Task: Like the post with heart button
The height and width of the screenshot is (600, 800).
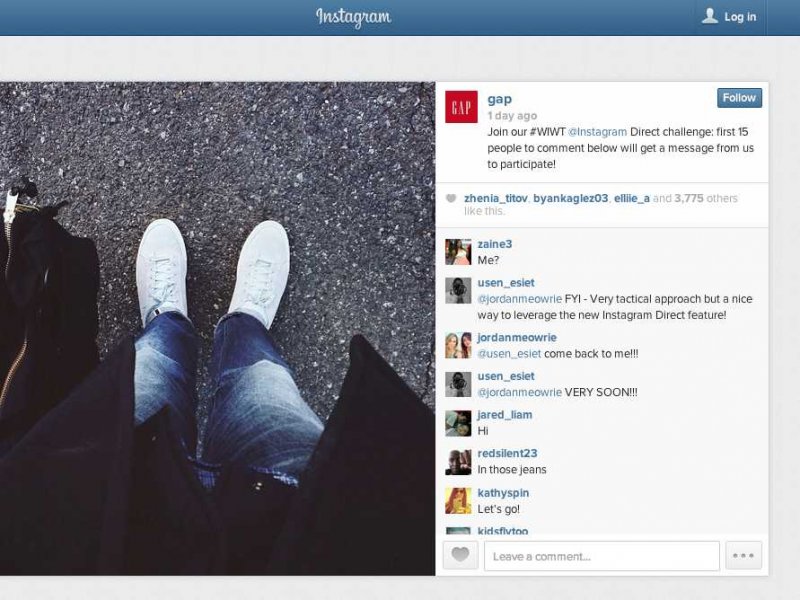Action: click(460, 555)
